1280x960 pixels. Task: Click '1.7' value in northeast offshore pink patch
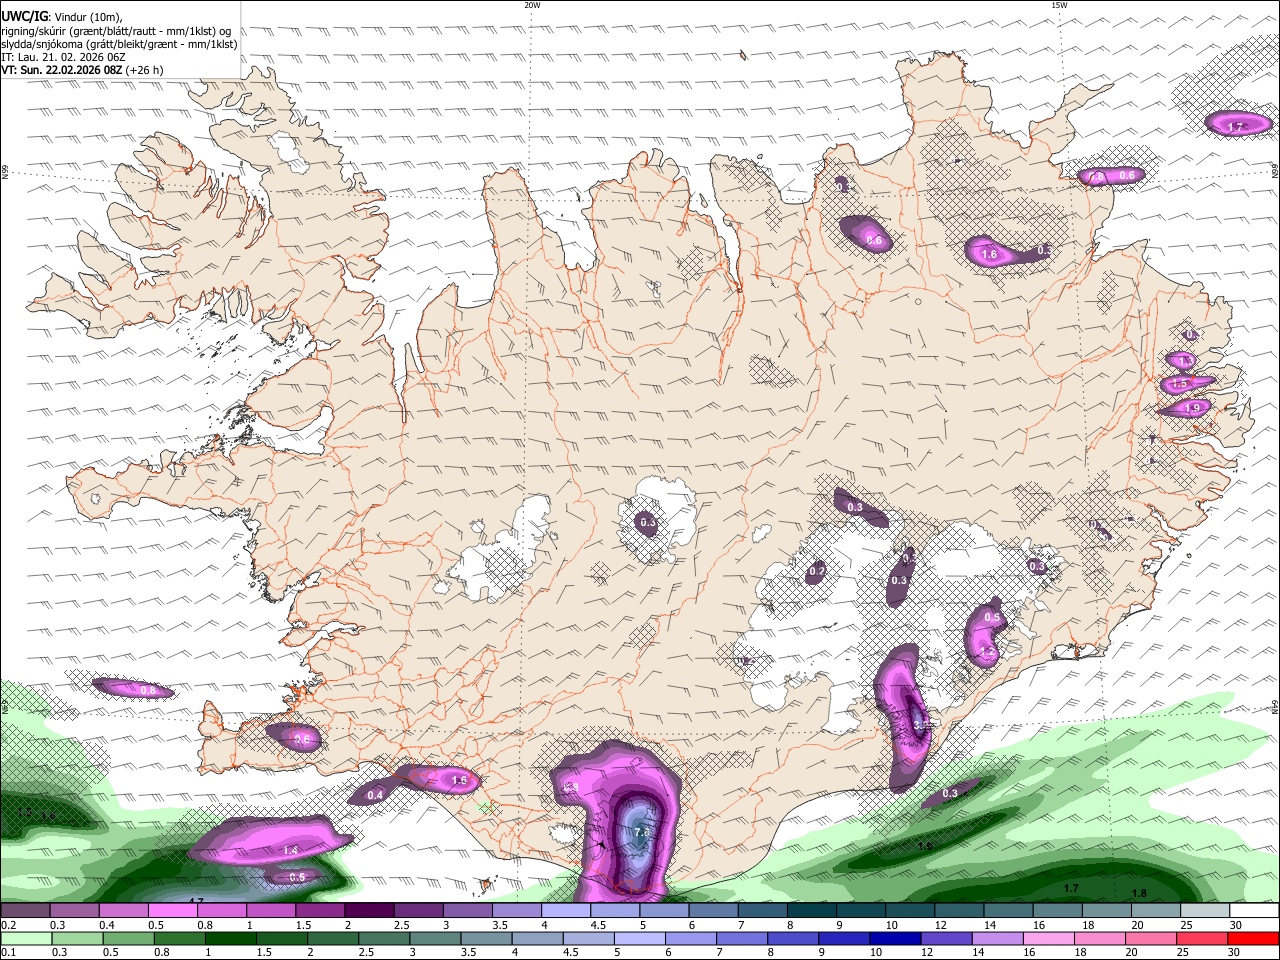(x=1235, y=127)
